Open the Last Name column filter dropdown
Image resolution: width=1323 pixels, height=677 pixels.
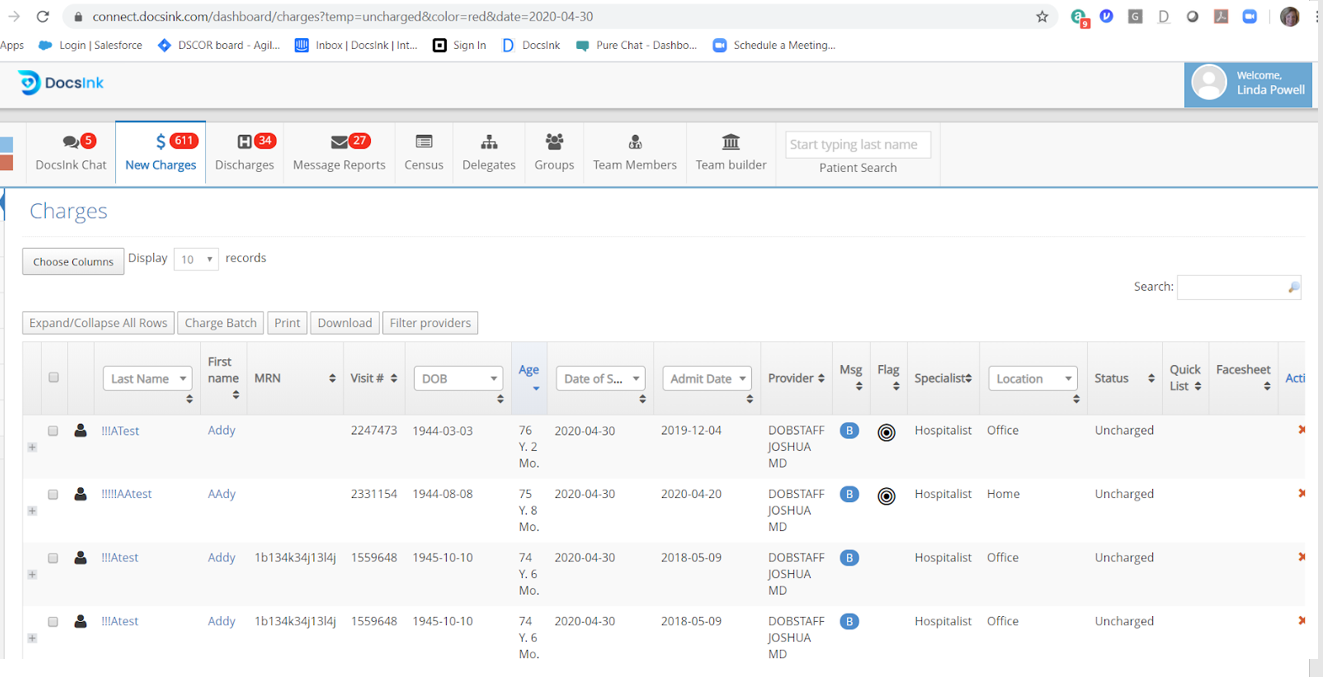tap(147, 378)
